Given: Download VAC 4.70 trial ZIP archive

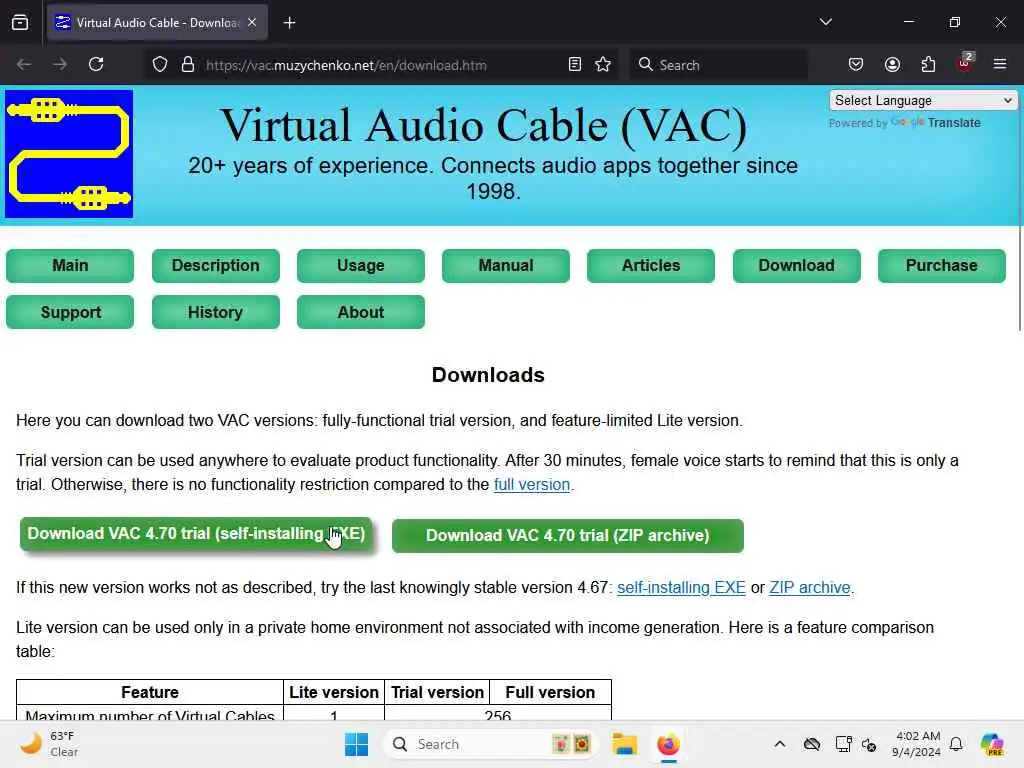Looking at the screenshot, I should point(568,536).
